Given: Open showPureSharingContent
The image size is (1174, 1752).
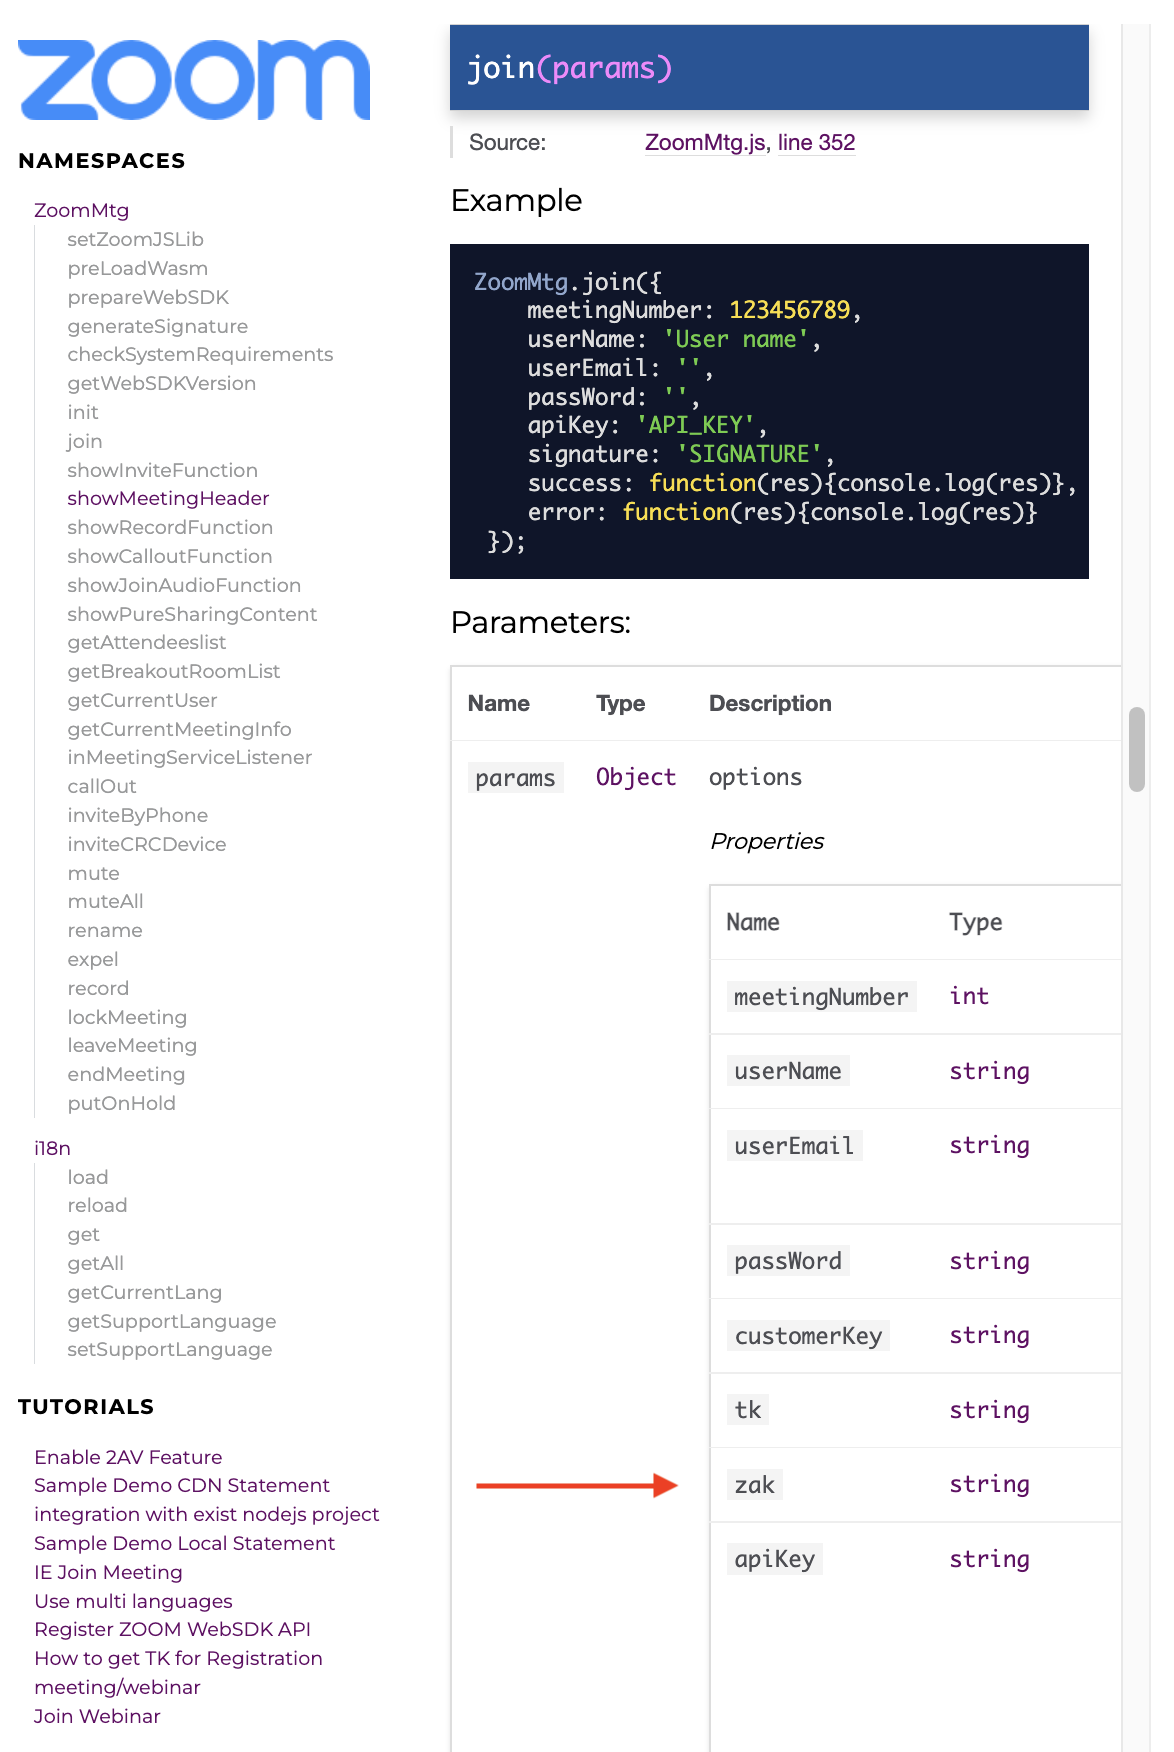Looking at the screenshot, I should [x=192, y=614].
